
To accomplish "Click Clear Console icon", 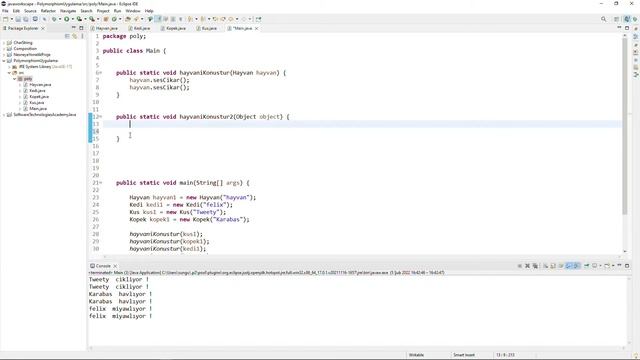I will click(546, 266).
